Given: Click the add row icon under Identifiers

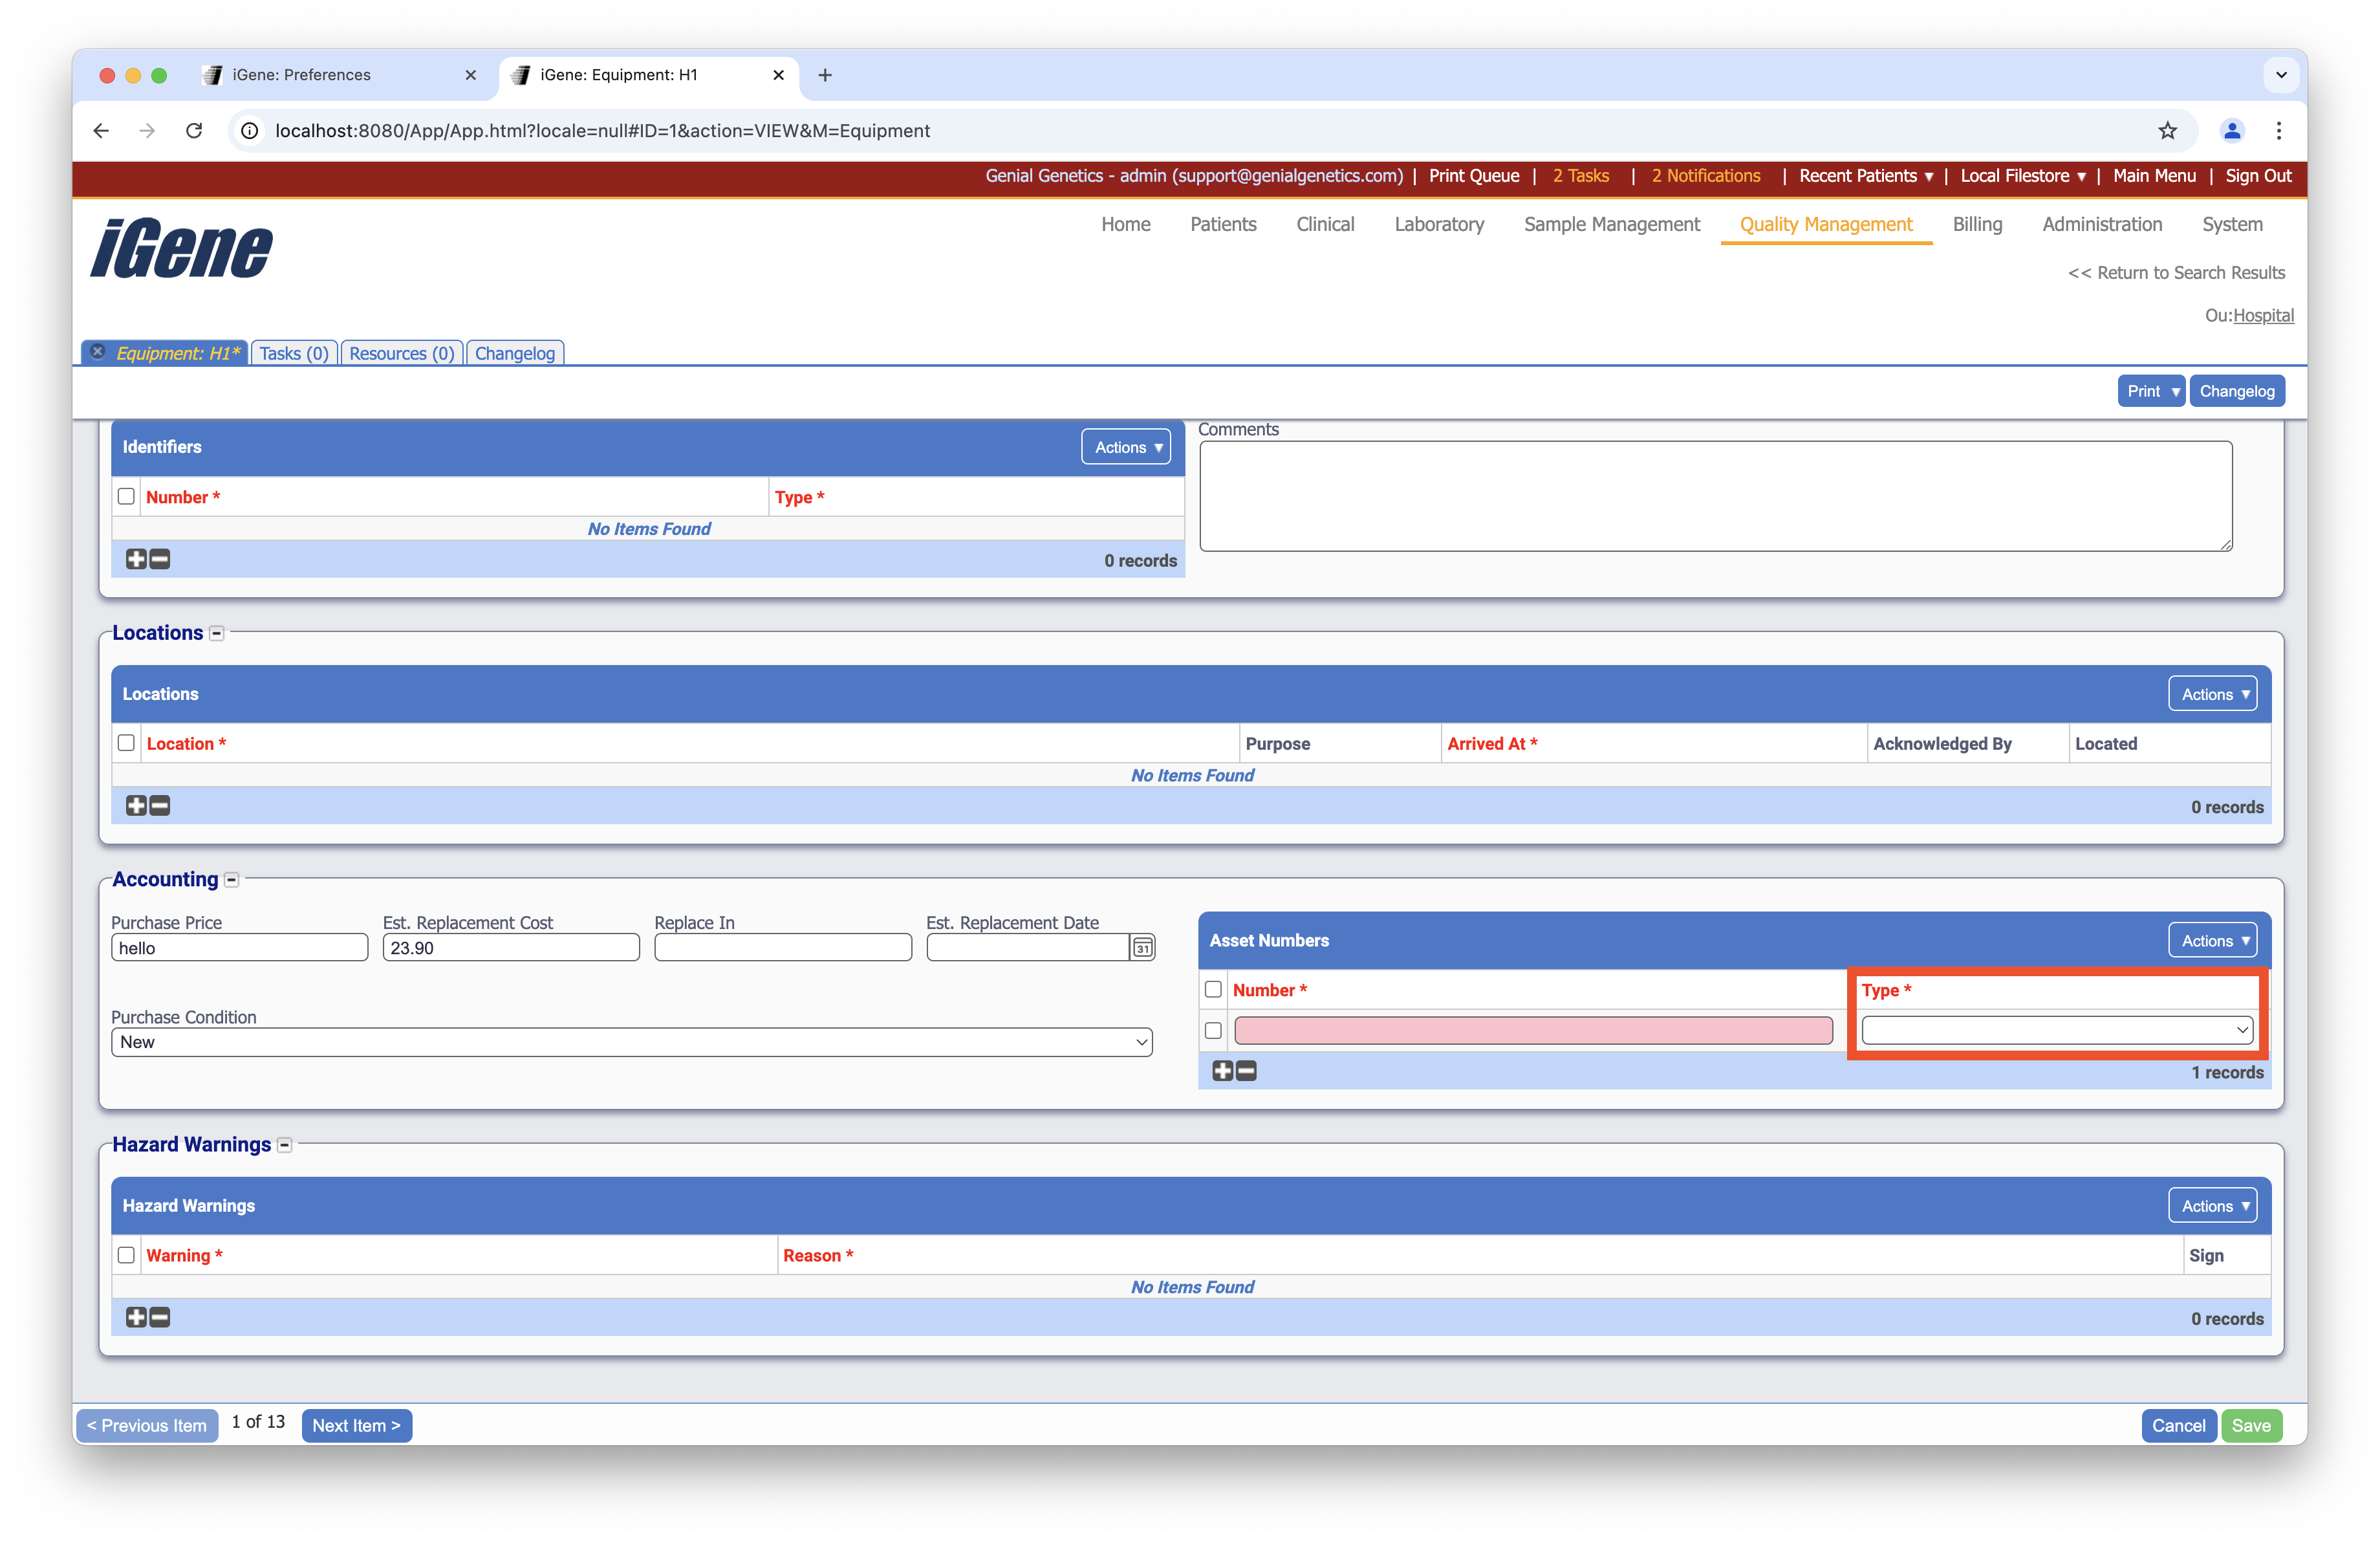Looking at the screenshot, I should pyautogui.click(x=136, y=559).
